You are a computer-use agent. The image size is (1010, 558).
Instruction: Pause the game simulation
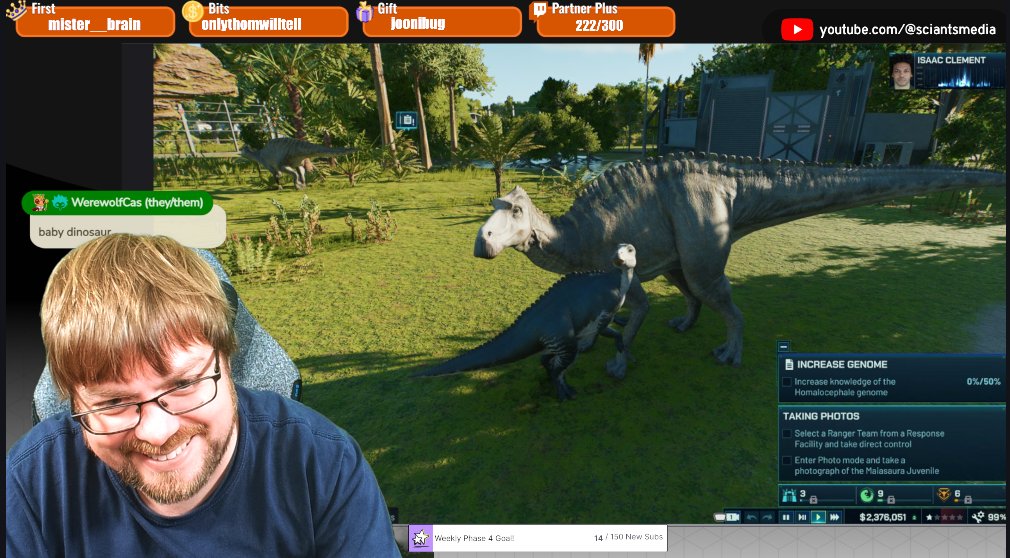(786, 517)
